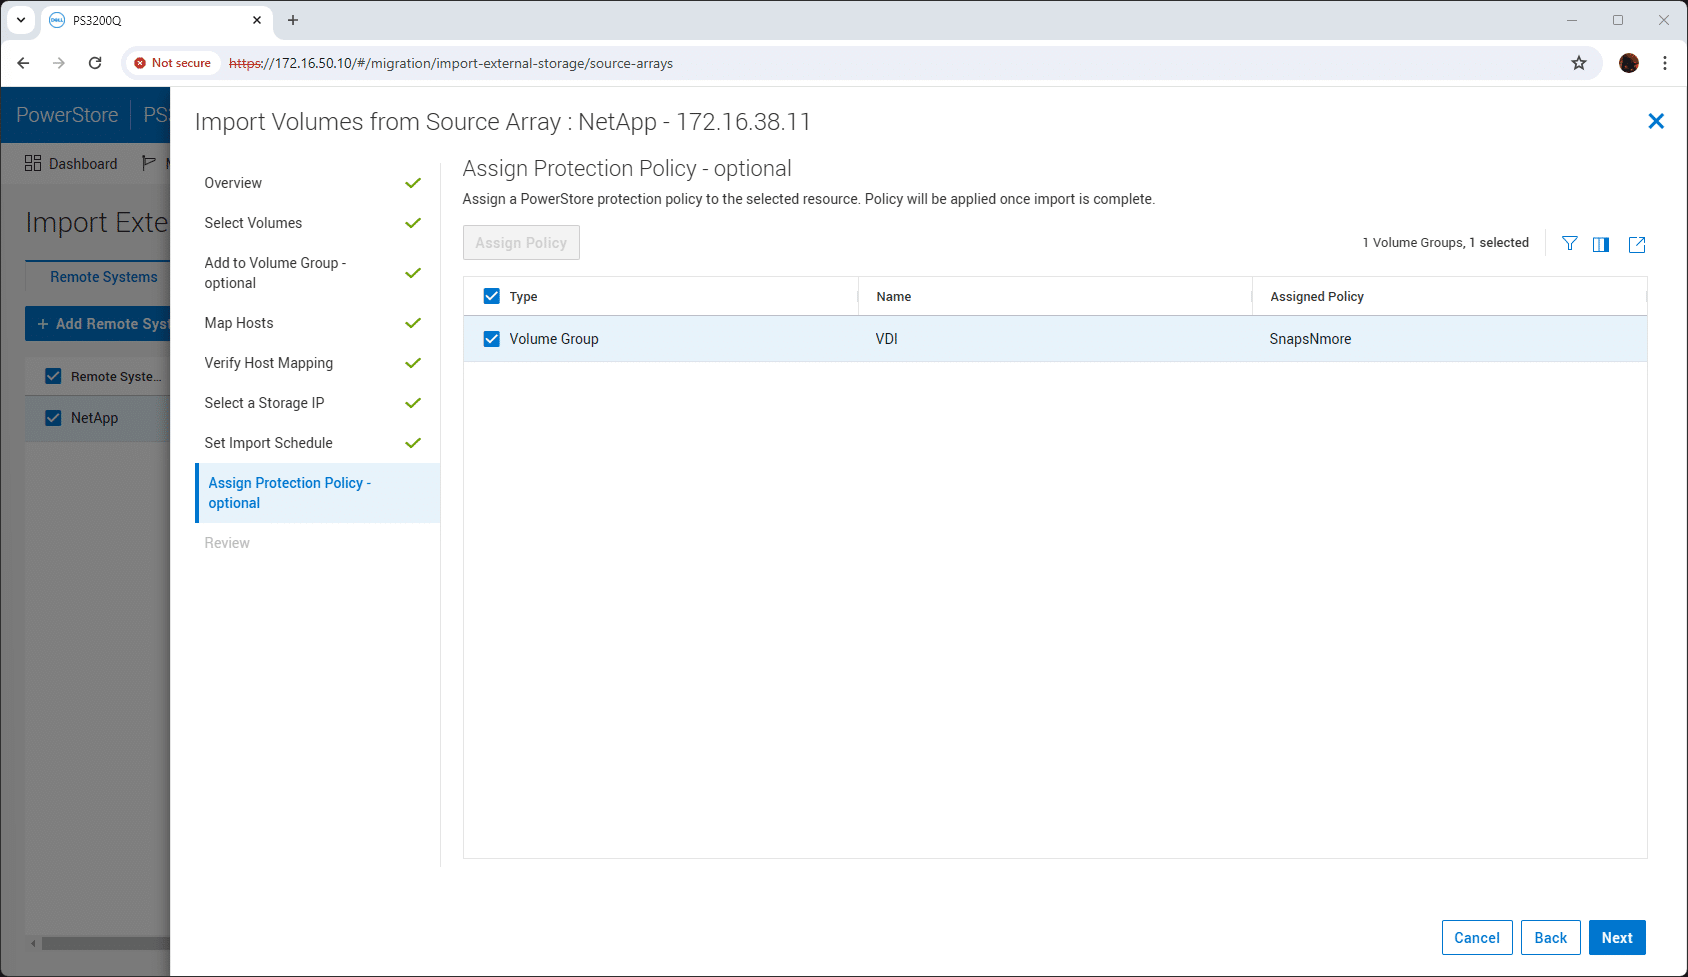Screen dimensions: 1688x977
Task: Go to Select a Storage IP step
Action: pyautogui.click(x=264, y=403)
